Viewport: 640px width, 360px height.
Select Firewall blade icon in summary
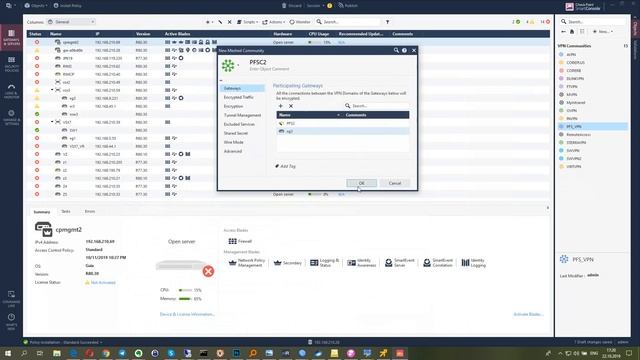click(240, 241)
